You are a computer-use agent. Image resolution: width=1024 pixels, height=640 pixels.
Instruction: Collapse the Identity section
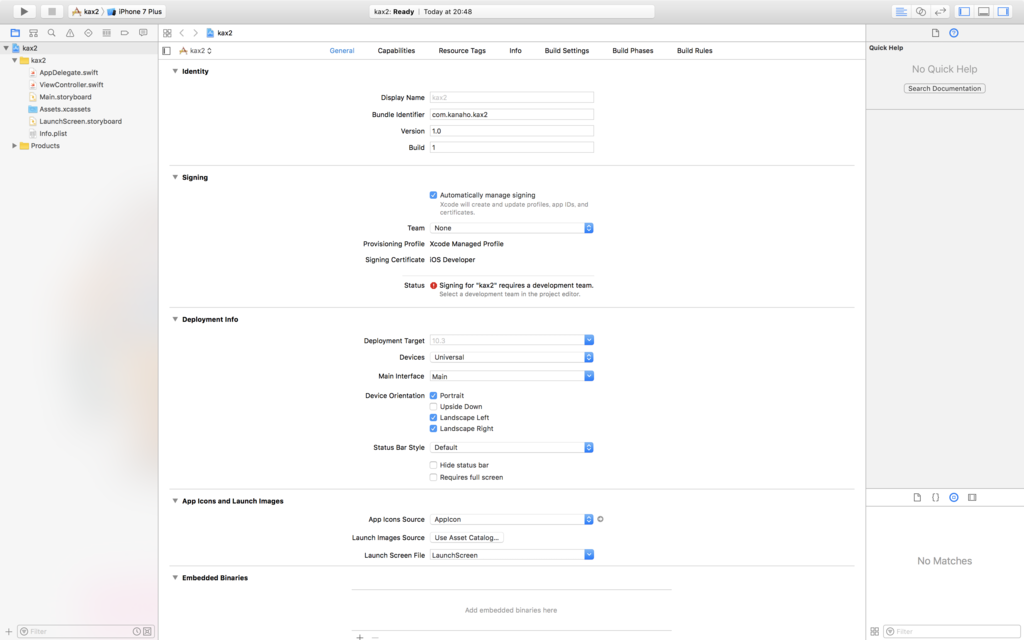coord(175,71)
